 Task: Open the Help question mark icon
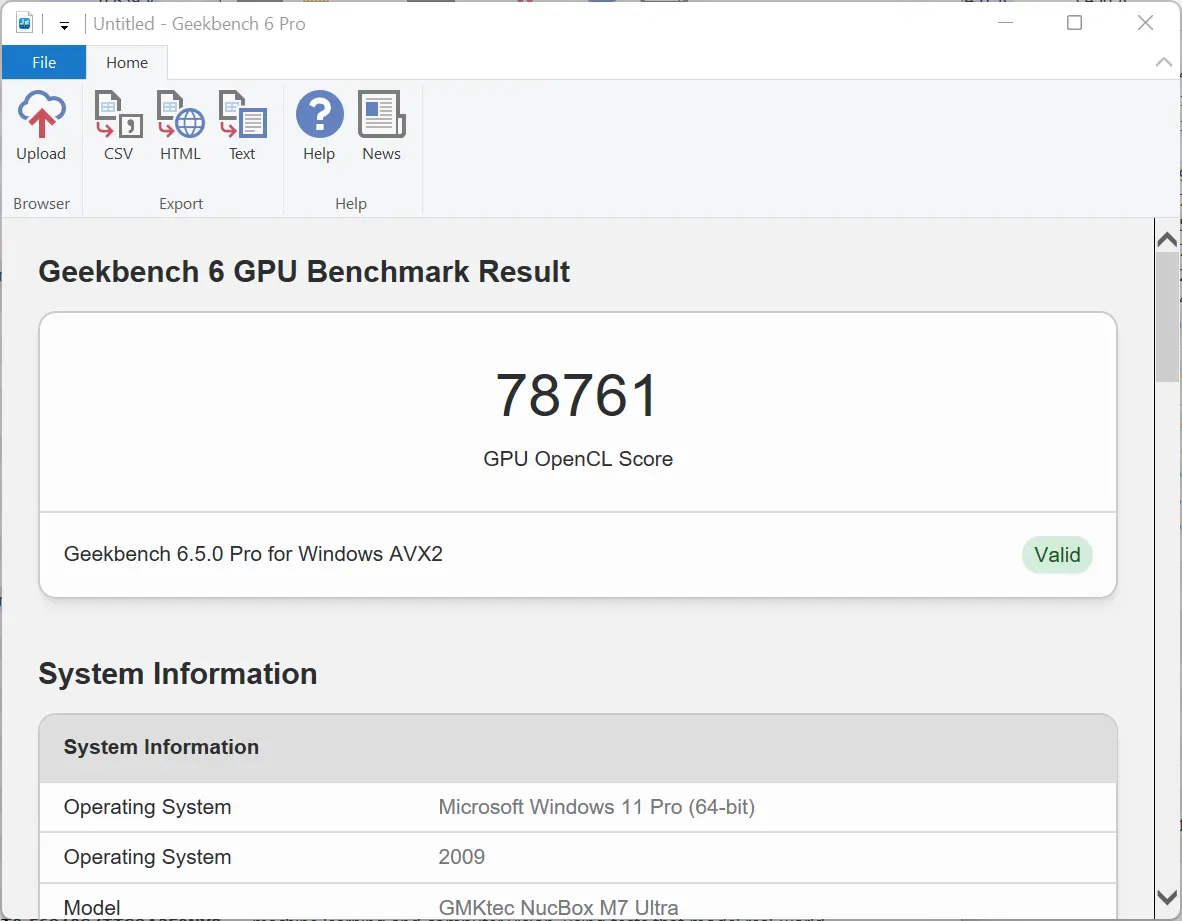(x=319, y=117)
